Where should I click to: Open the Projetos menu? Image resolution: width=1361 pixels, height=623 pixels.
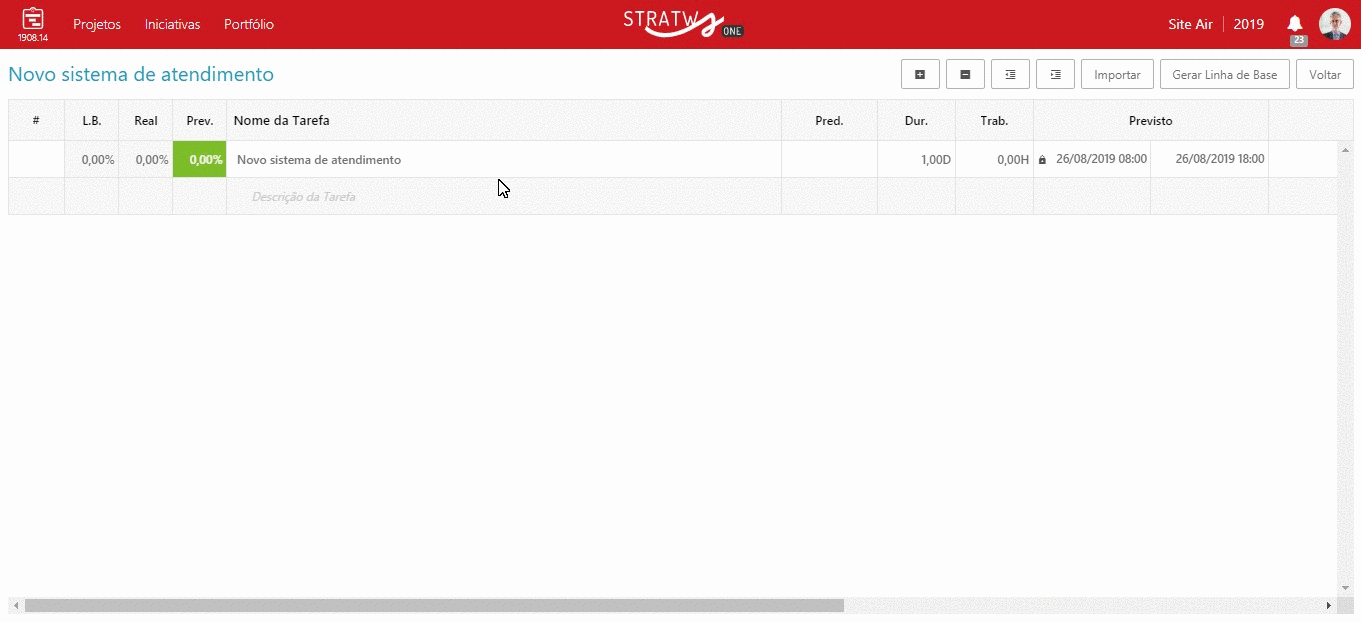tap(97, 24)
